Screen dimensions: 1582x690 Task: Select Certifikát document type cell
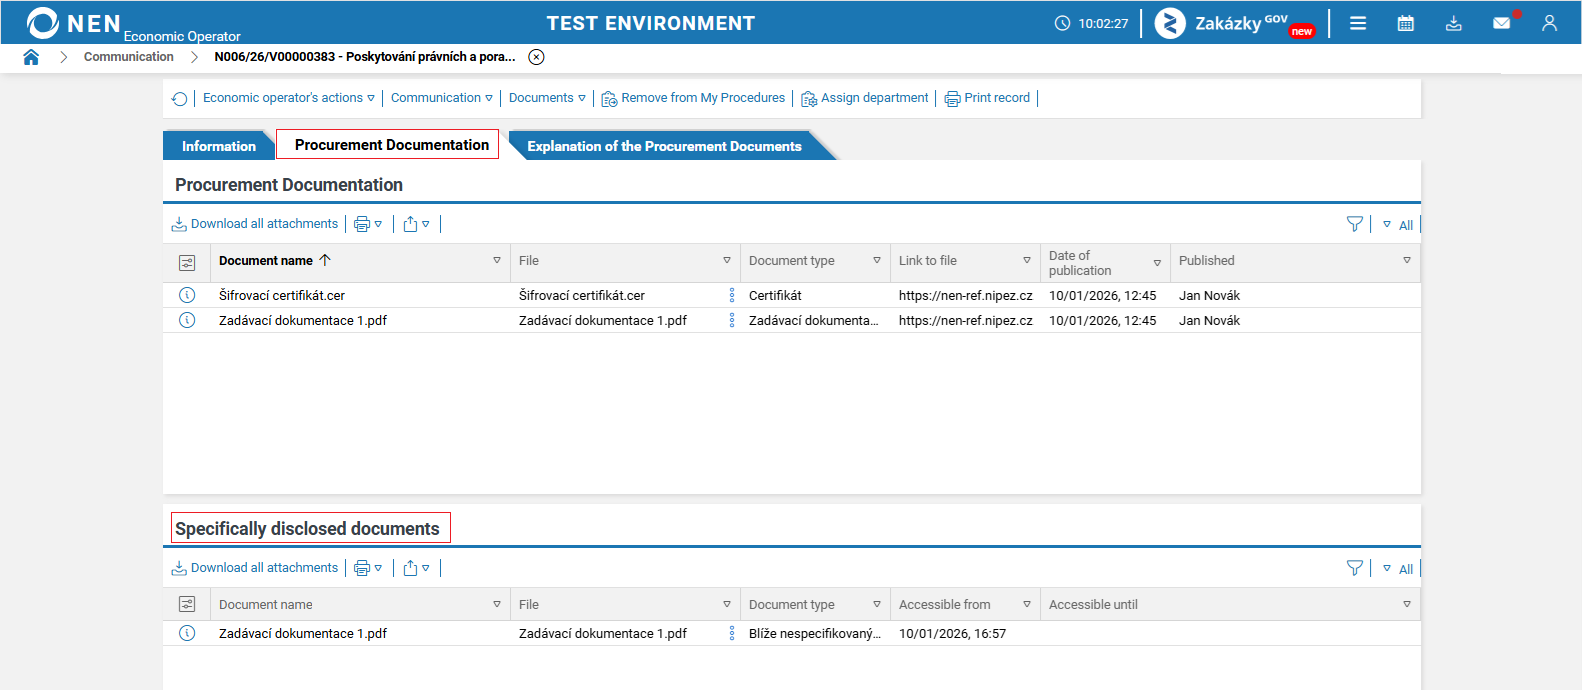[775, 295]
